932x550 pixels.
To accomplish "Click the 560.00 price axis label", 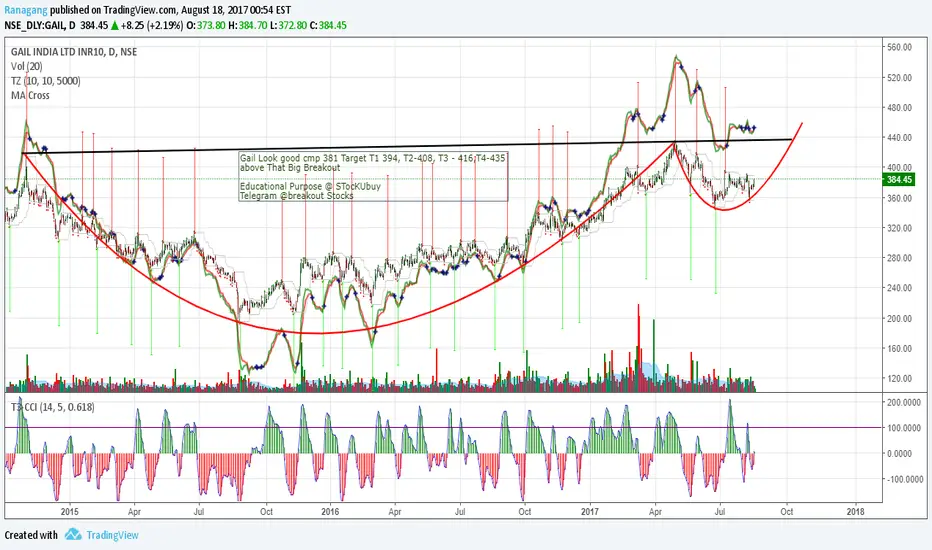I will tap(899, 48).
